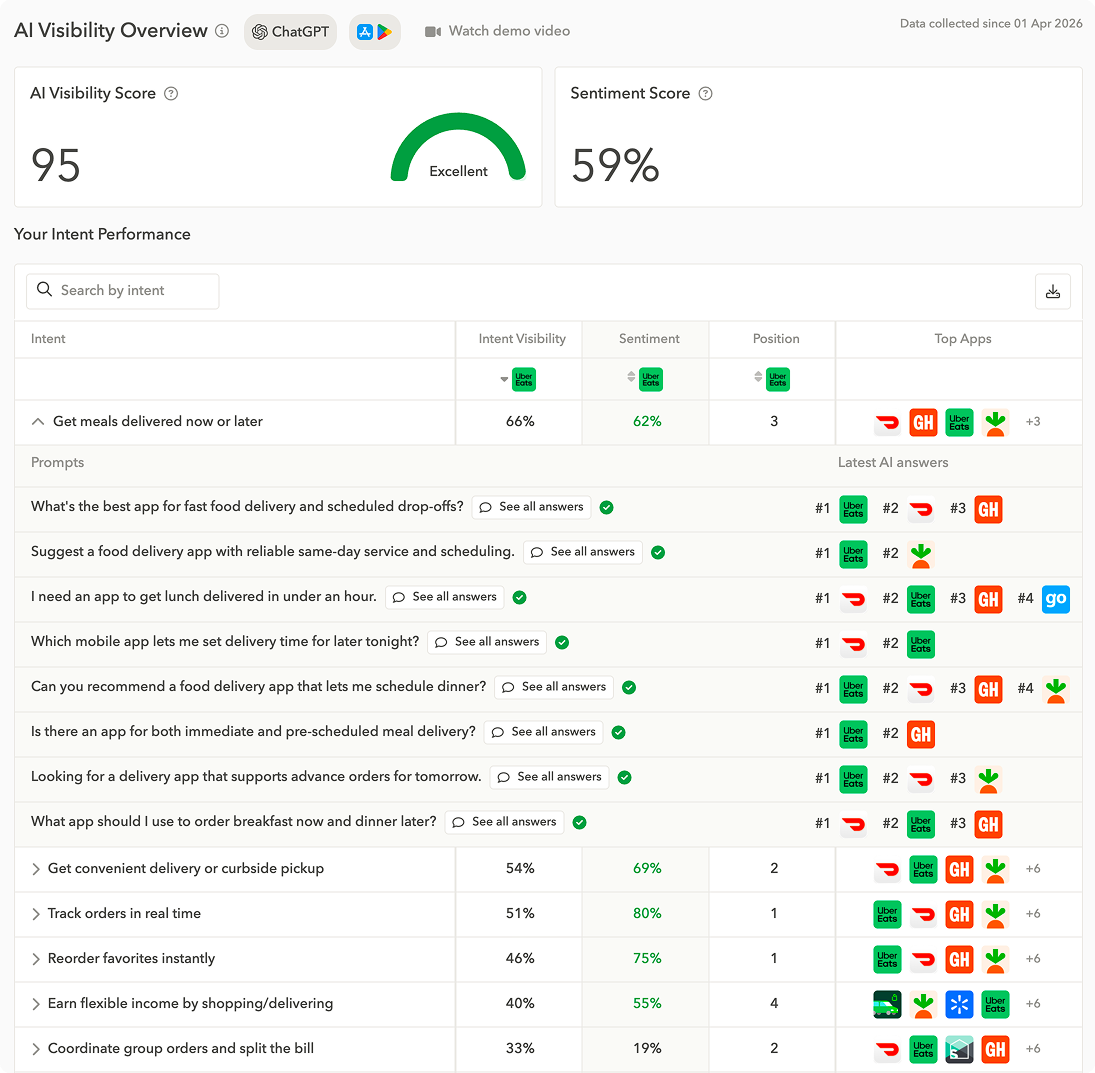Click green check on same-day service prompt
Screen dimensions: 1095x1073
coord(658,553)
